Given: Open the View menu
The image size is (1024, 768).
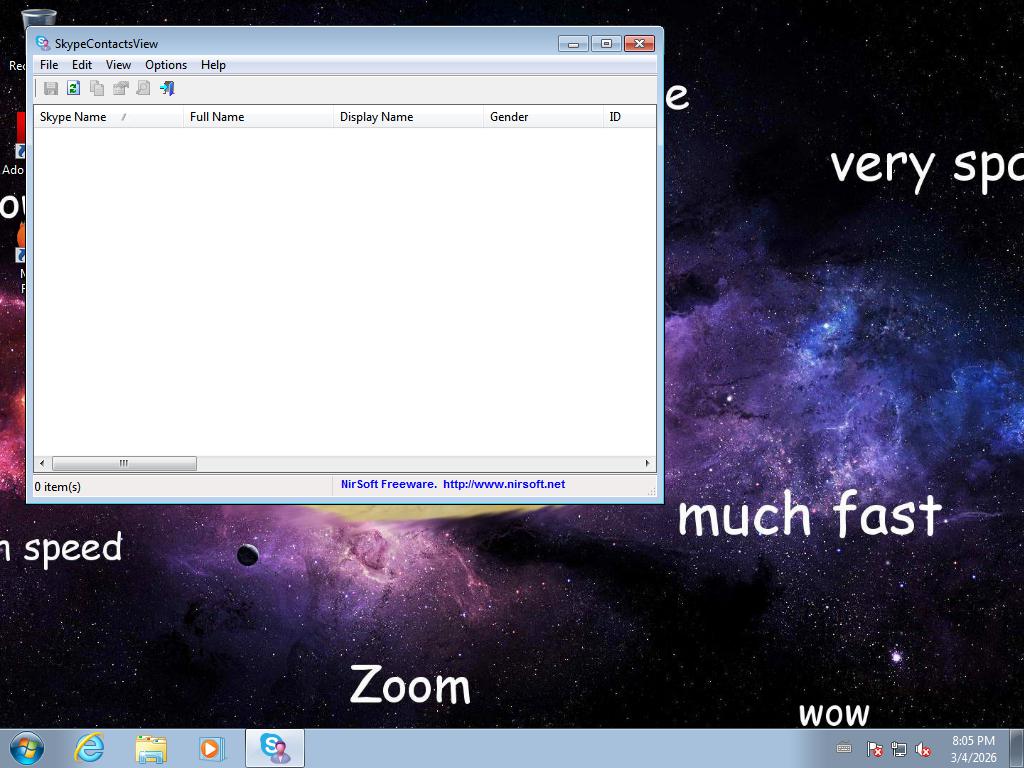Looking at the screenshot, I should click(118, 65).
